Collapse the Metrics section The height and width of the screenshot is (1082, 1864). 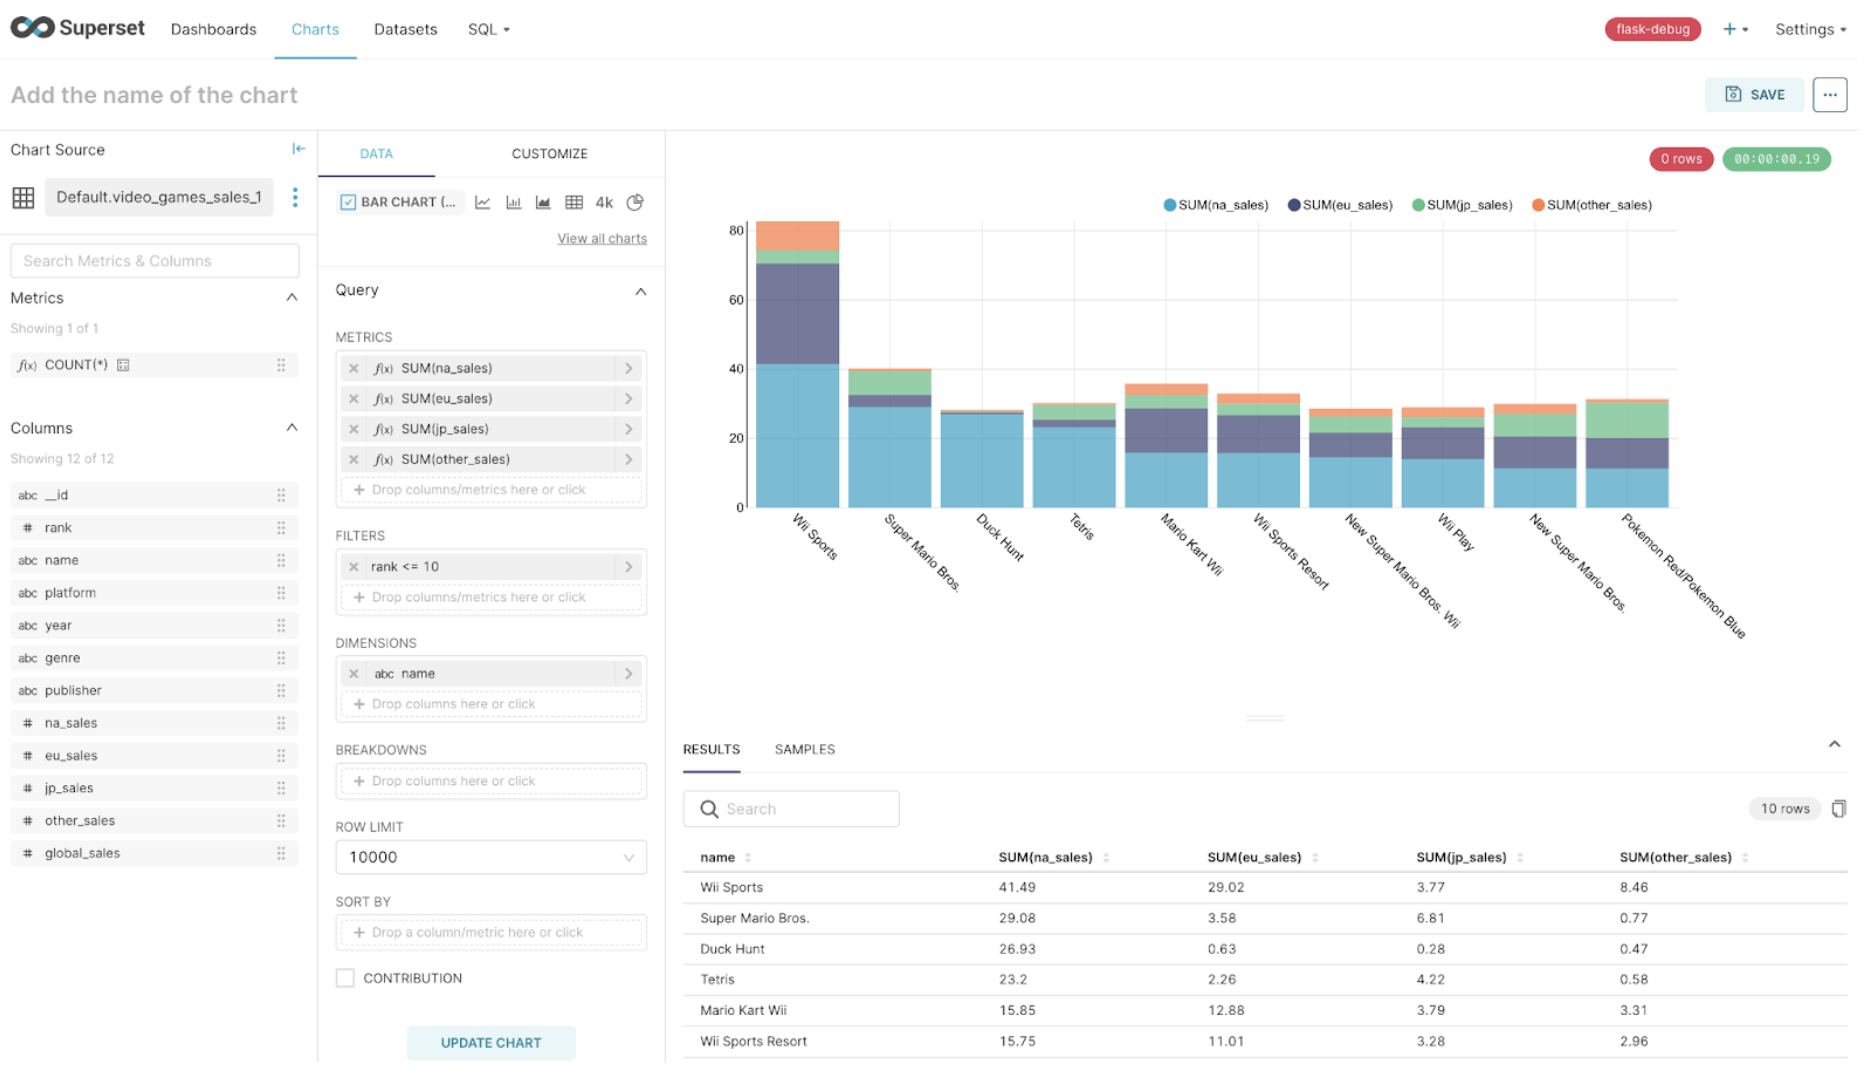(292, 298)
